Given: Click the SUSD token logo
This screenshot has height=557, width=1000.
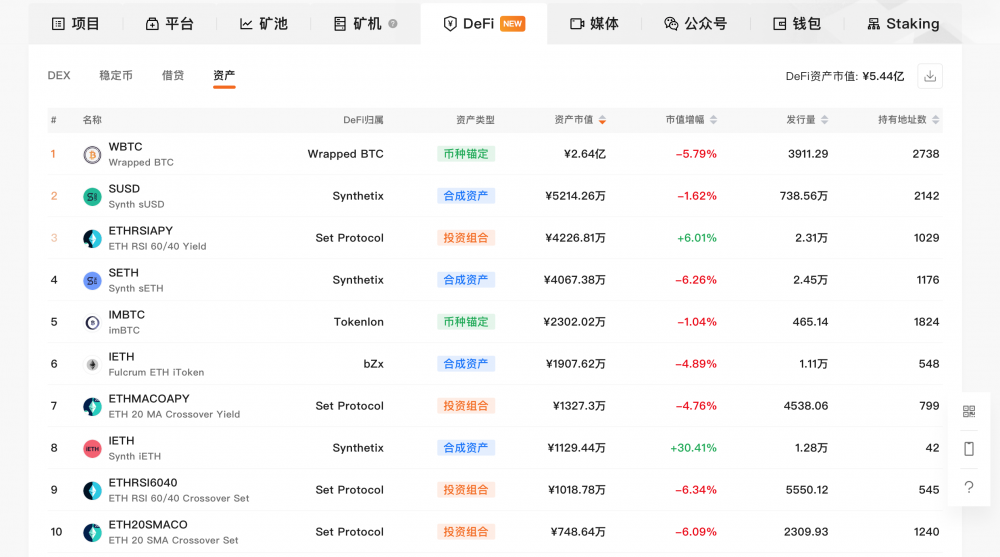Looking at the screenshot, I should coord(92,197).
